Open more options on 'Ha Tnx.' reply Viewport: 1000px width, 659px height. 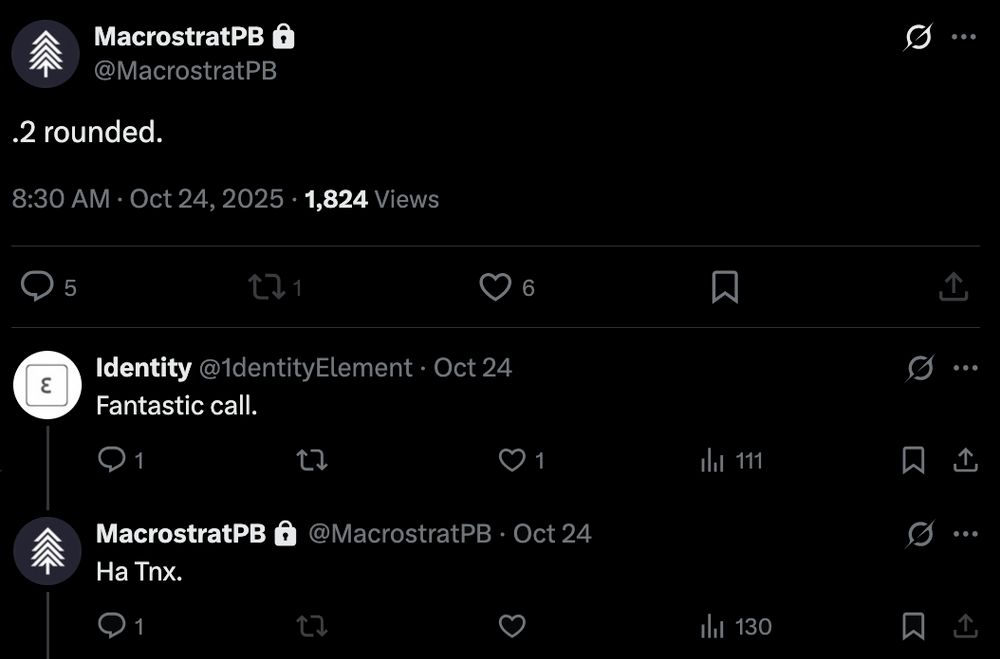tap(965, 534)
